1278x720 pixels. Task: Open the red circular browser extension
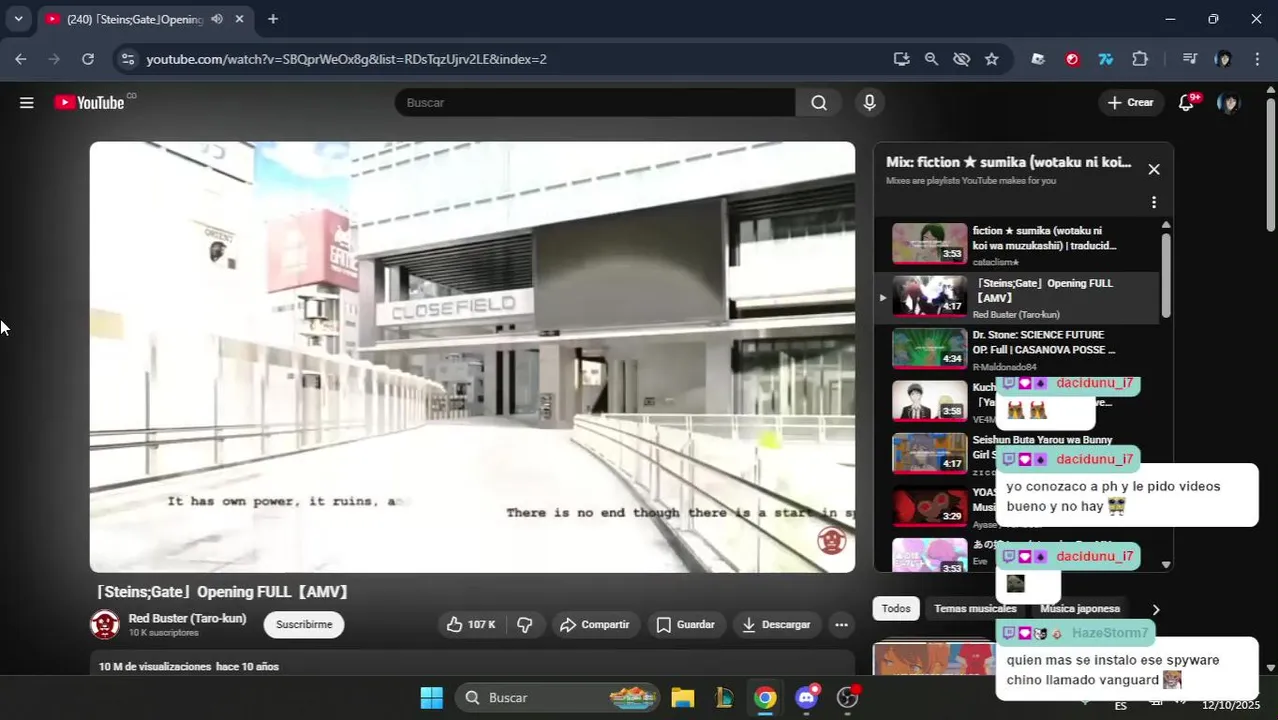tap(1072, 59)
